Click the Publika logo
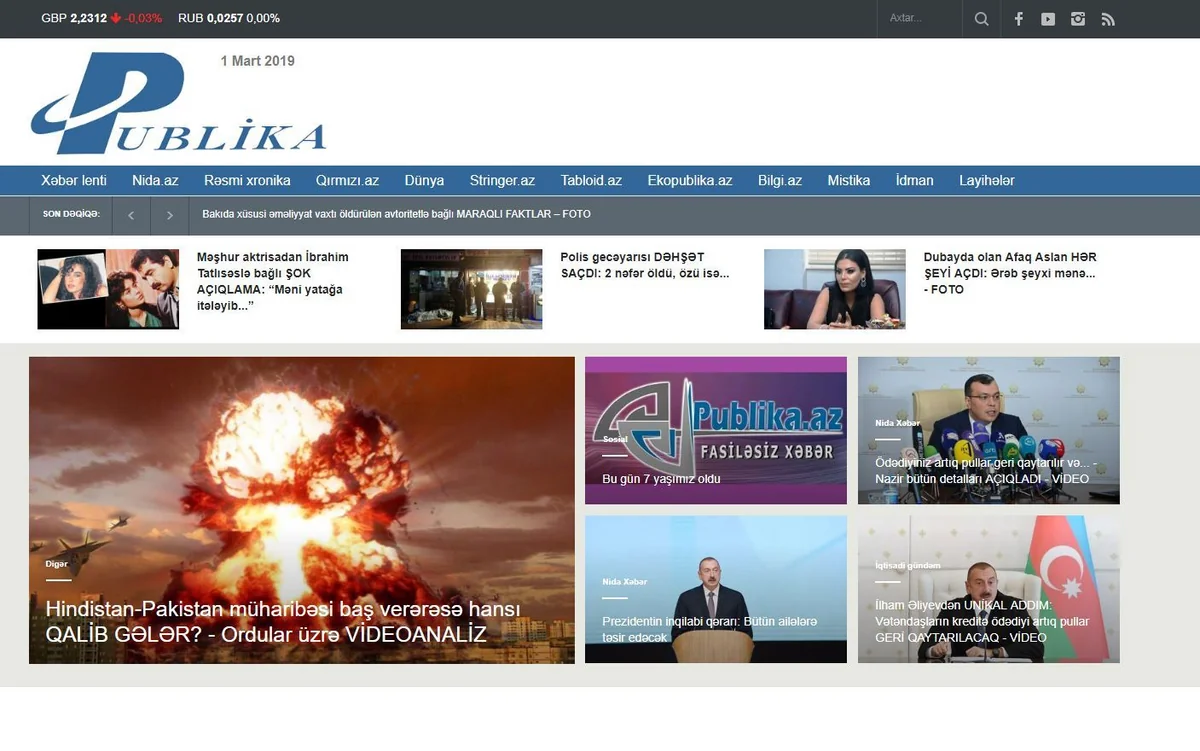 point(178,104)
